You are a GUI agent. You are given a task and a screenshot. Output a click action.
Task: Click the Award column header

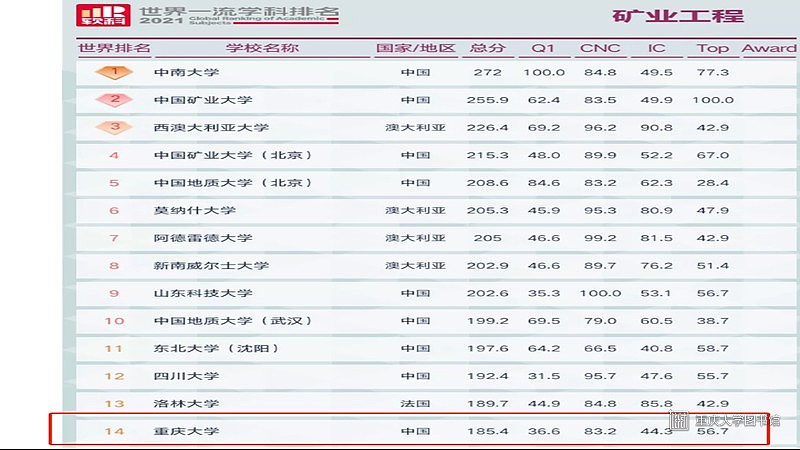point(768,48)
